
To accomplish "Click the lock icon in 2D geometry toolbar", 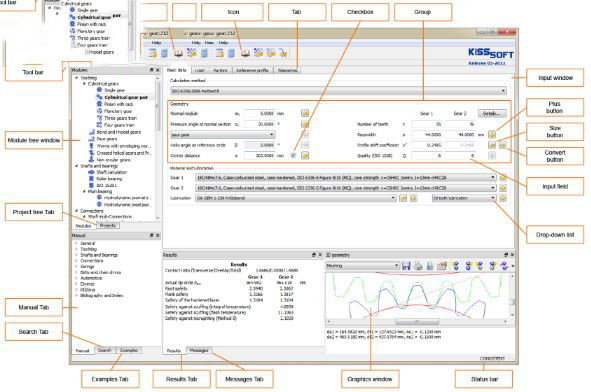I will pos(430,266).
